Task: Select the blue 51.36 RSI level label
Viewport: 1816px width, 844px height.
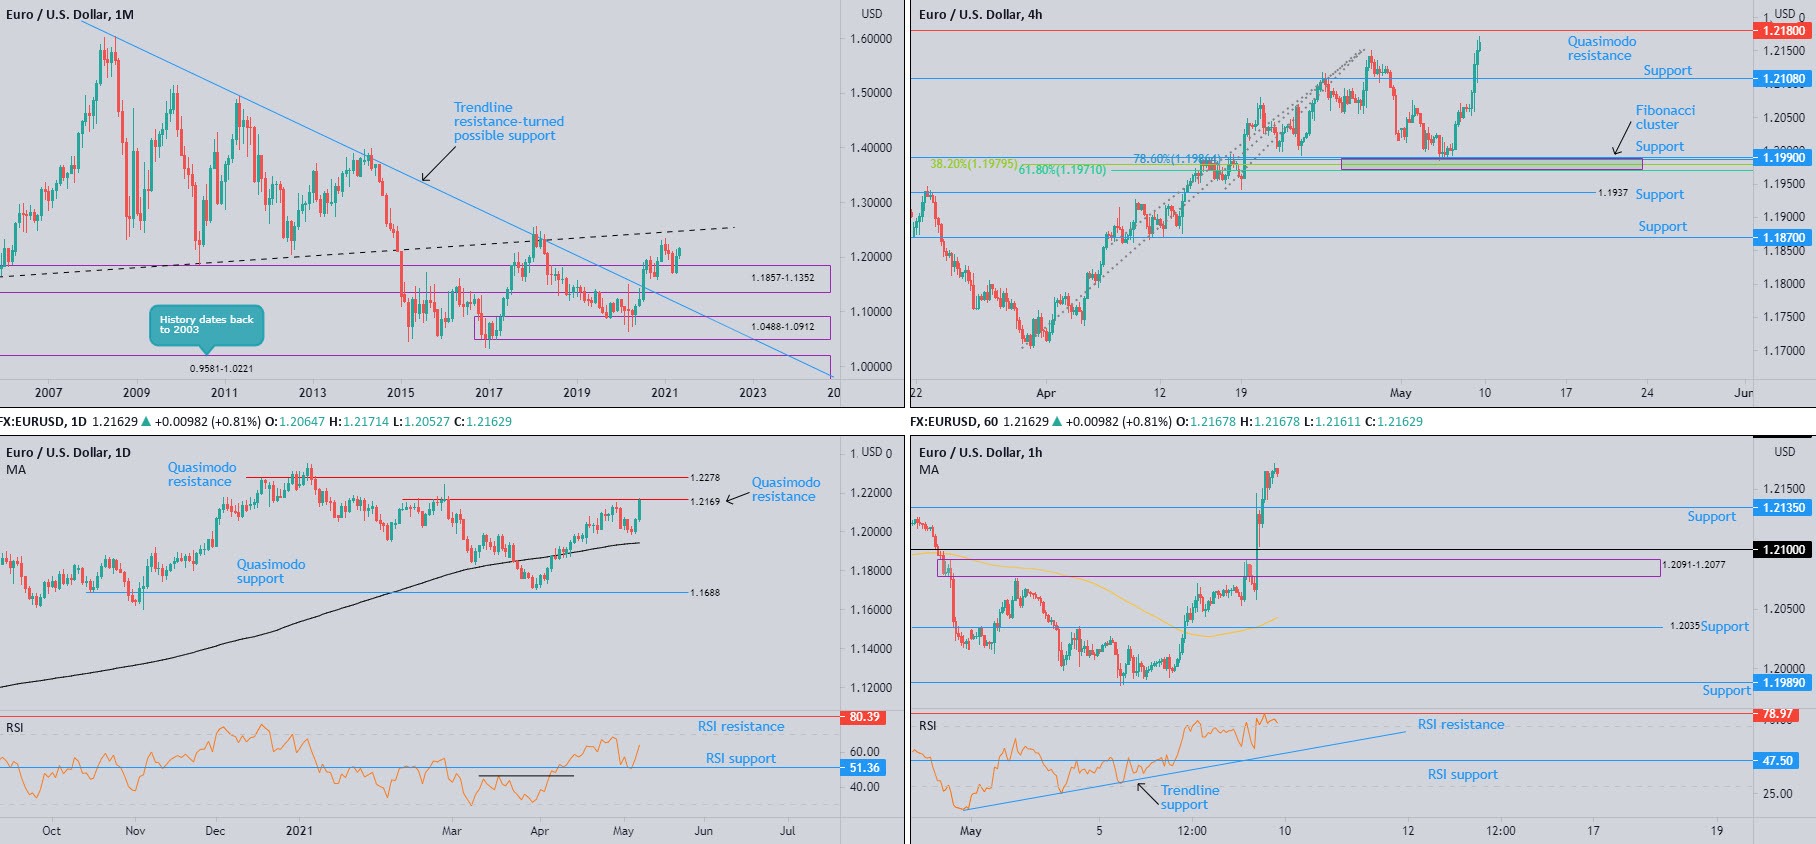Action: 864,768
